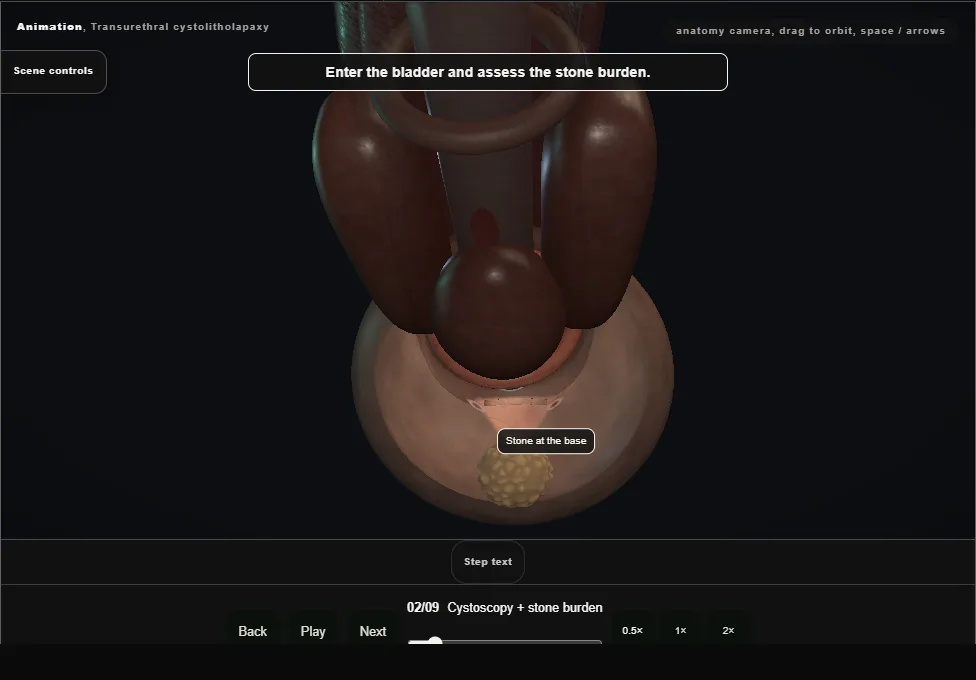Click the '02/09 Cystoscopy + stone burden' step title
The image size is (976, 680).
(x=504, y=607)
